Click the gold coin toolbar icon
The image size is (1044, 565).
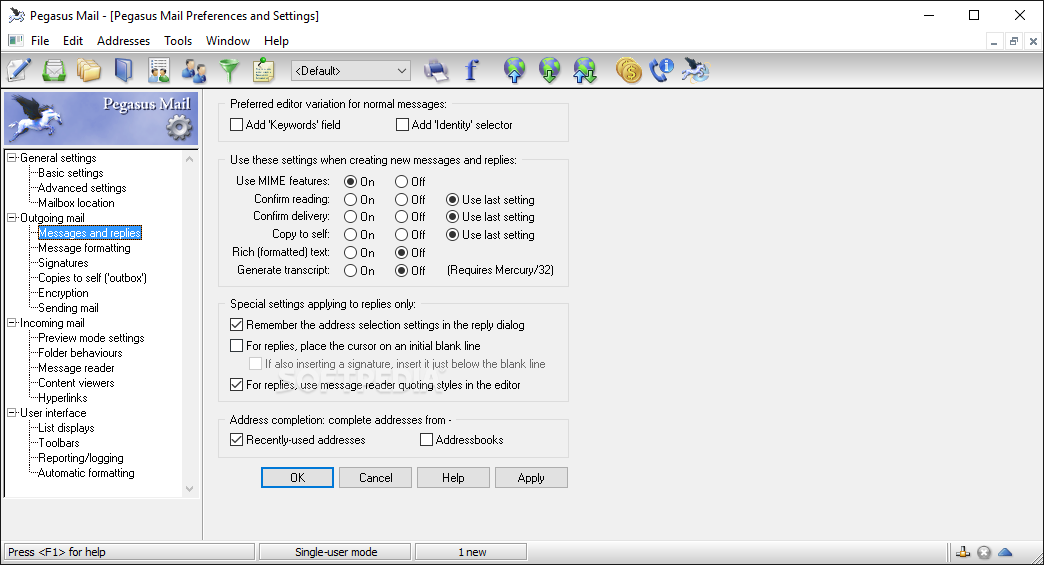point(628,70)
